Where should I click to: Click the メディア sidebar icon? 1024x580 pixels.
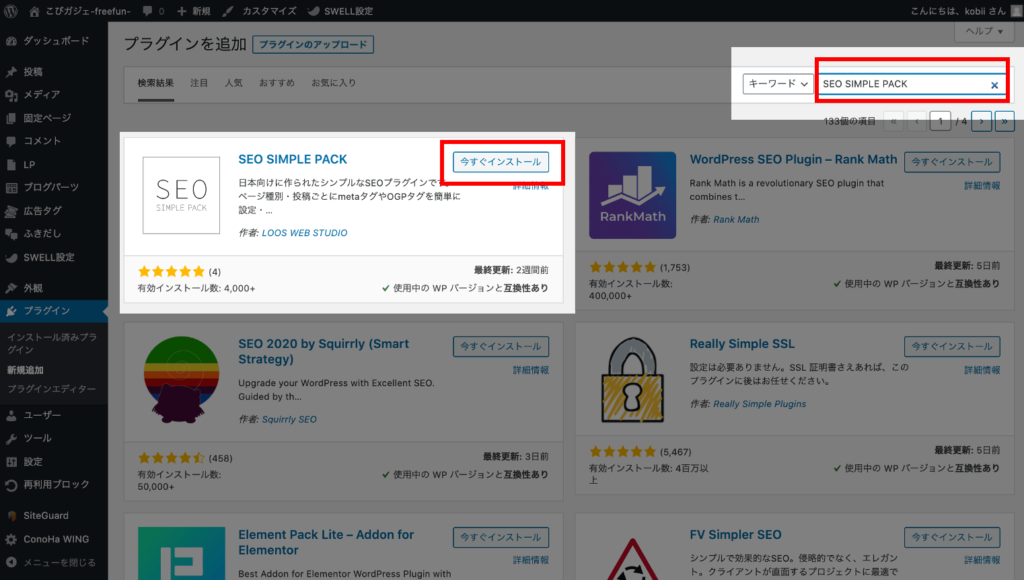click(x=11, y=95)
